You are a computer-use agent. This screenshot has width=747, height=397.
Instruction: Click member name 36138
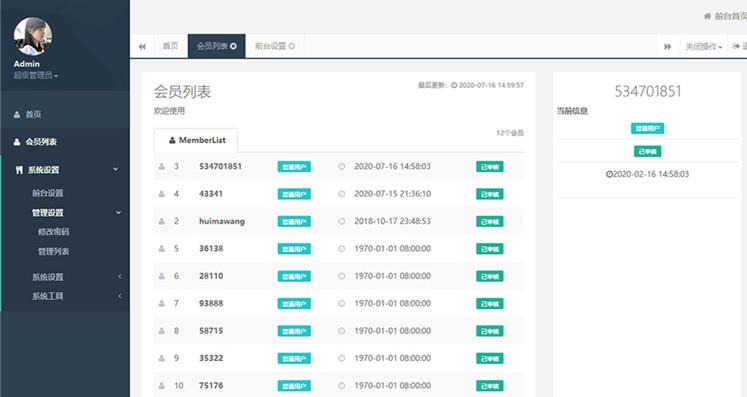click(211, 249)
